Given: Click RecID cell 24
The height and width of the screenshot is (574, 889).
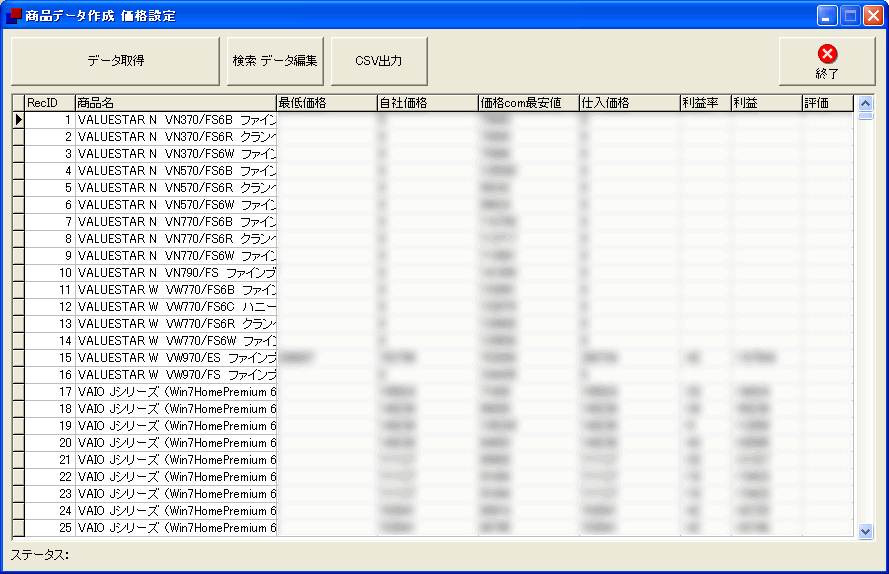Looking at the screenshot, I should (x=50, y=511).
